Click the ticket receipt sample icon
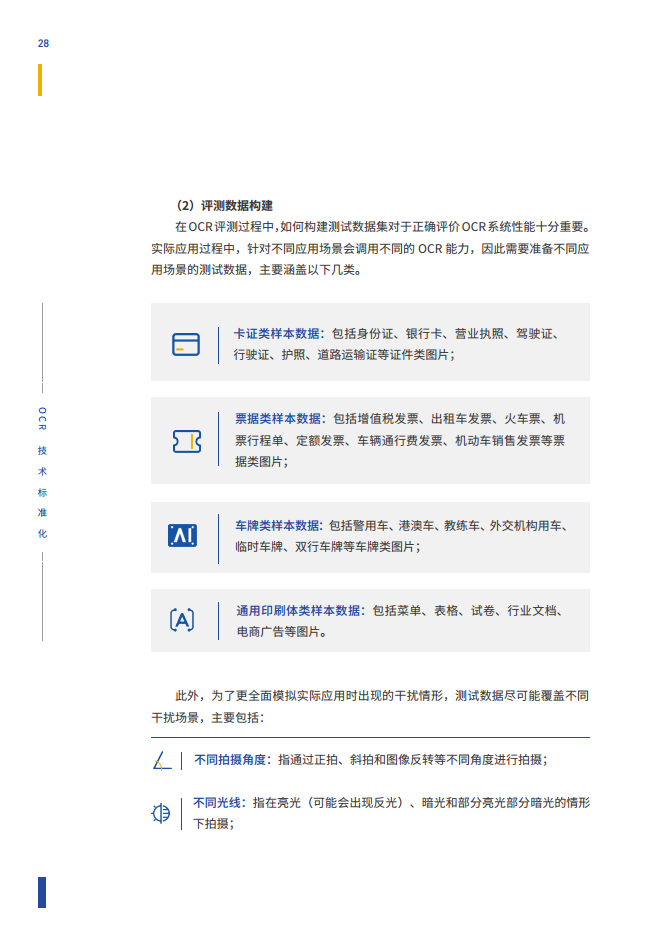Screen dimensions: 665x944 (x=187, y=441)
